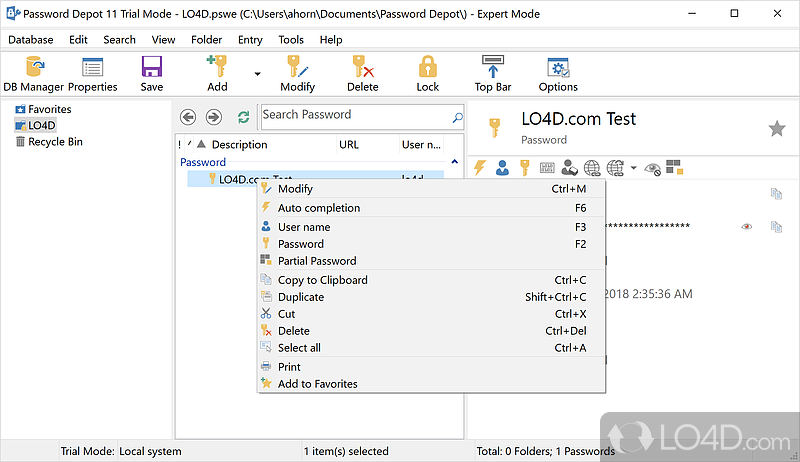Sort by URL column
Viewport: 800px width, 462px height.
pos(349,145)
